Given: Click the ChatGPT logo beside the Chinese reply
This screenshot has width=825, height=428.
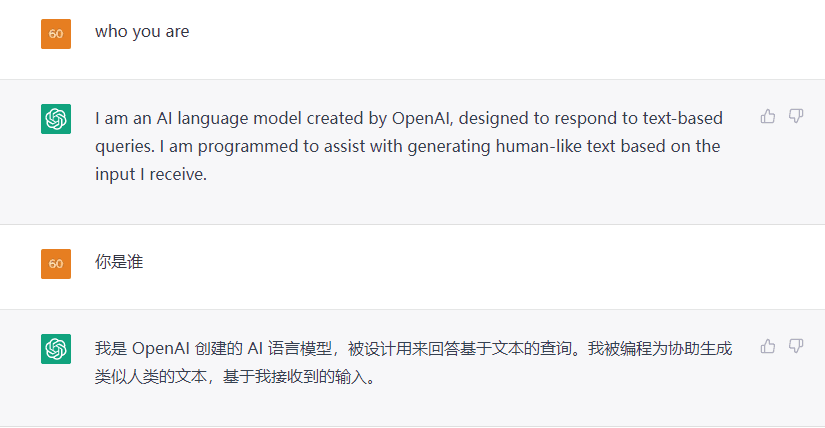Looking at the screenshot, I should click(x=56, y=349).
